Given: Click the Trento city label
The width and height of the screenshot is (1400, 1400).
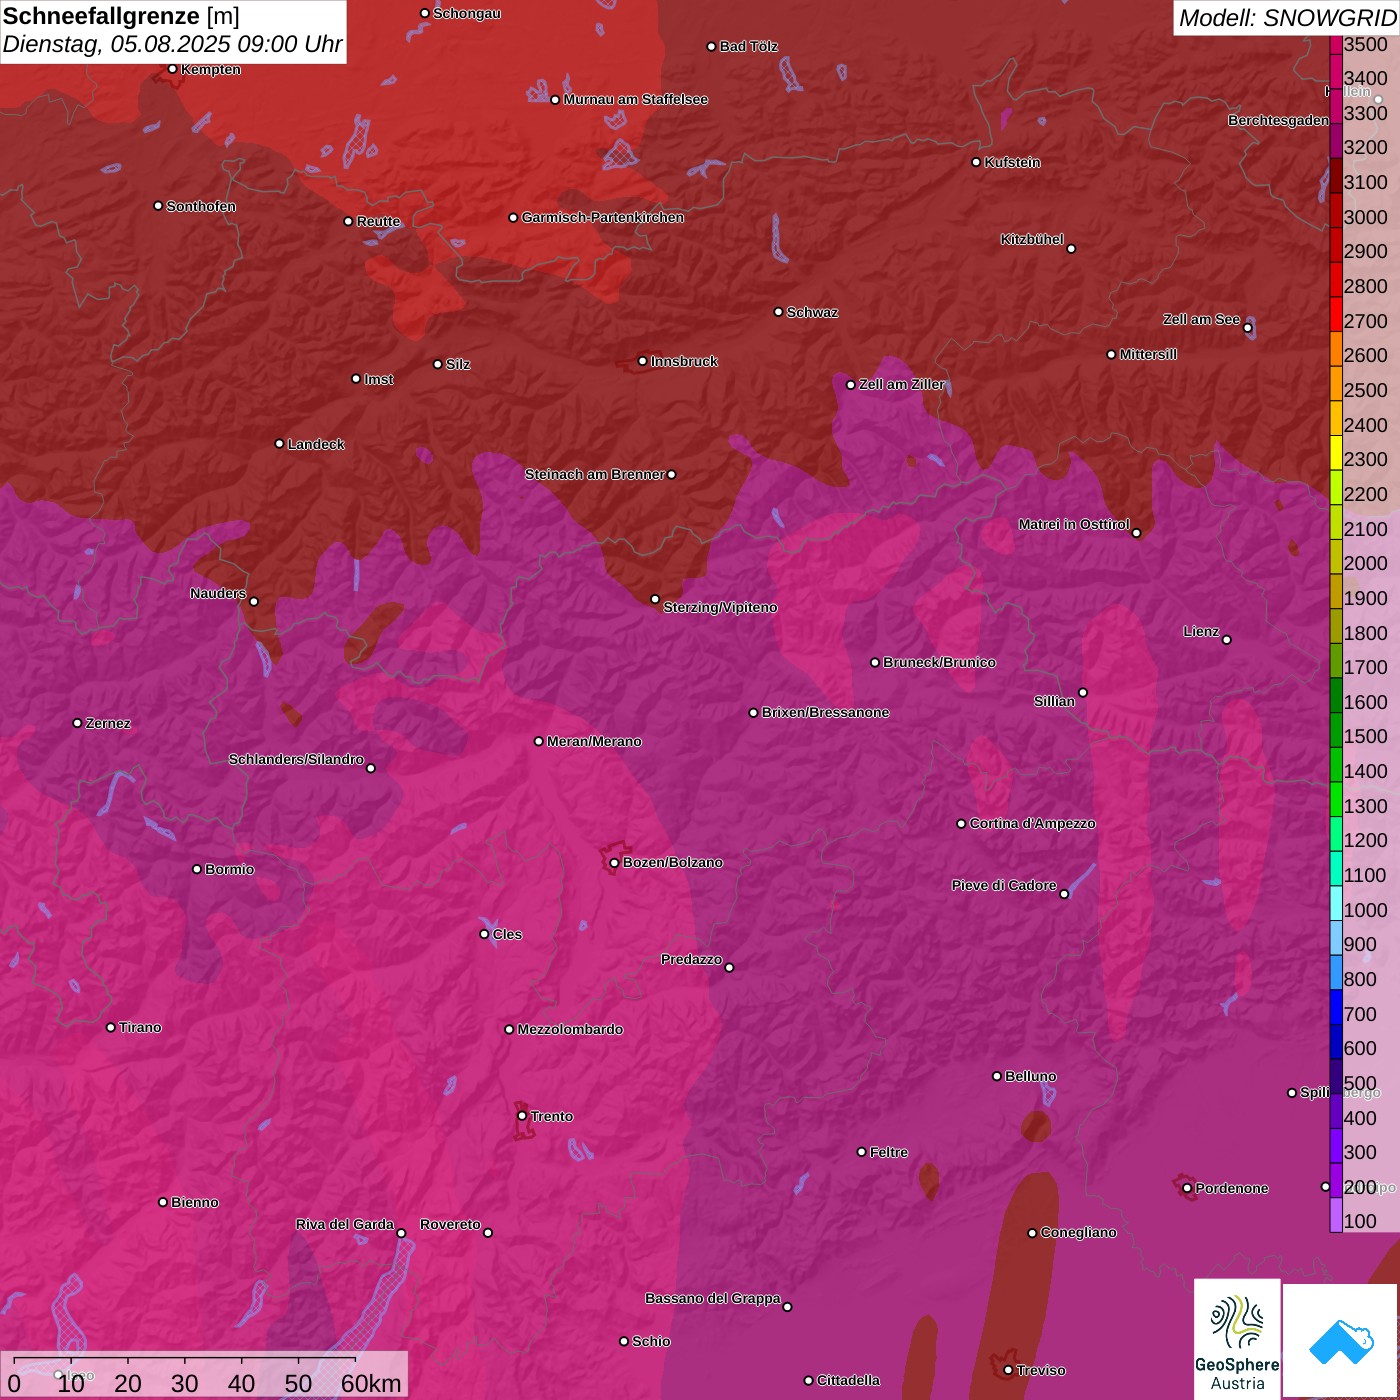Looking at the screenshot, I should (x=551, y=1116).
